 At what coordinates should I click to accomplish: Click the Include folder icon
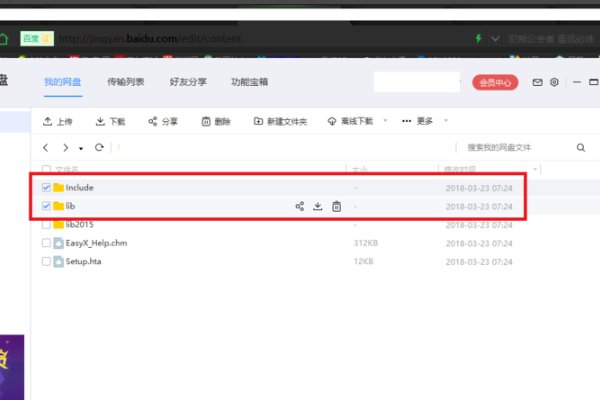[x=59, y=187]
